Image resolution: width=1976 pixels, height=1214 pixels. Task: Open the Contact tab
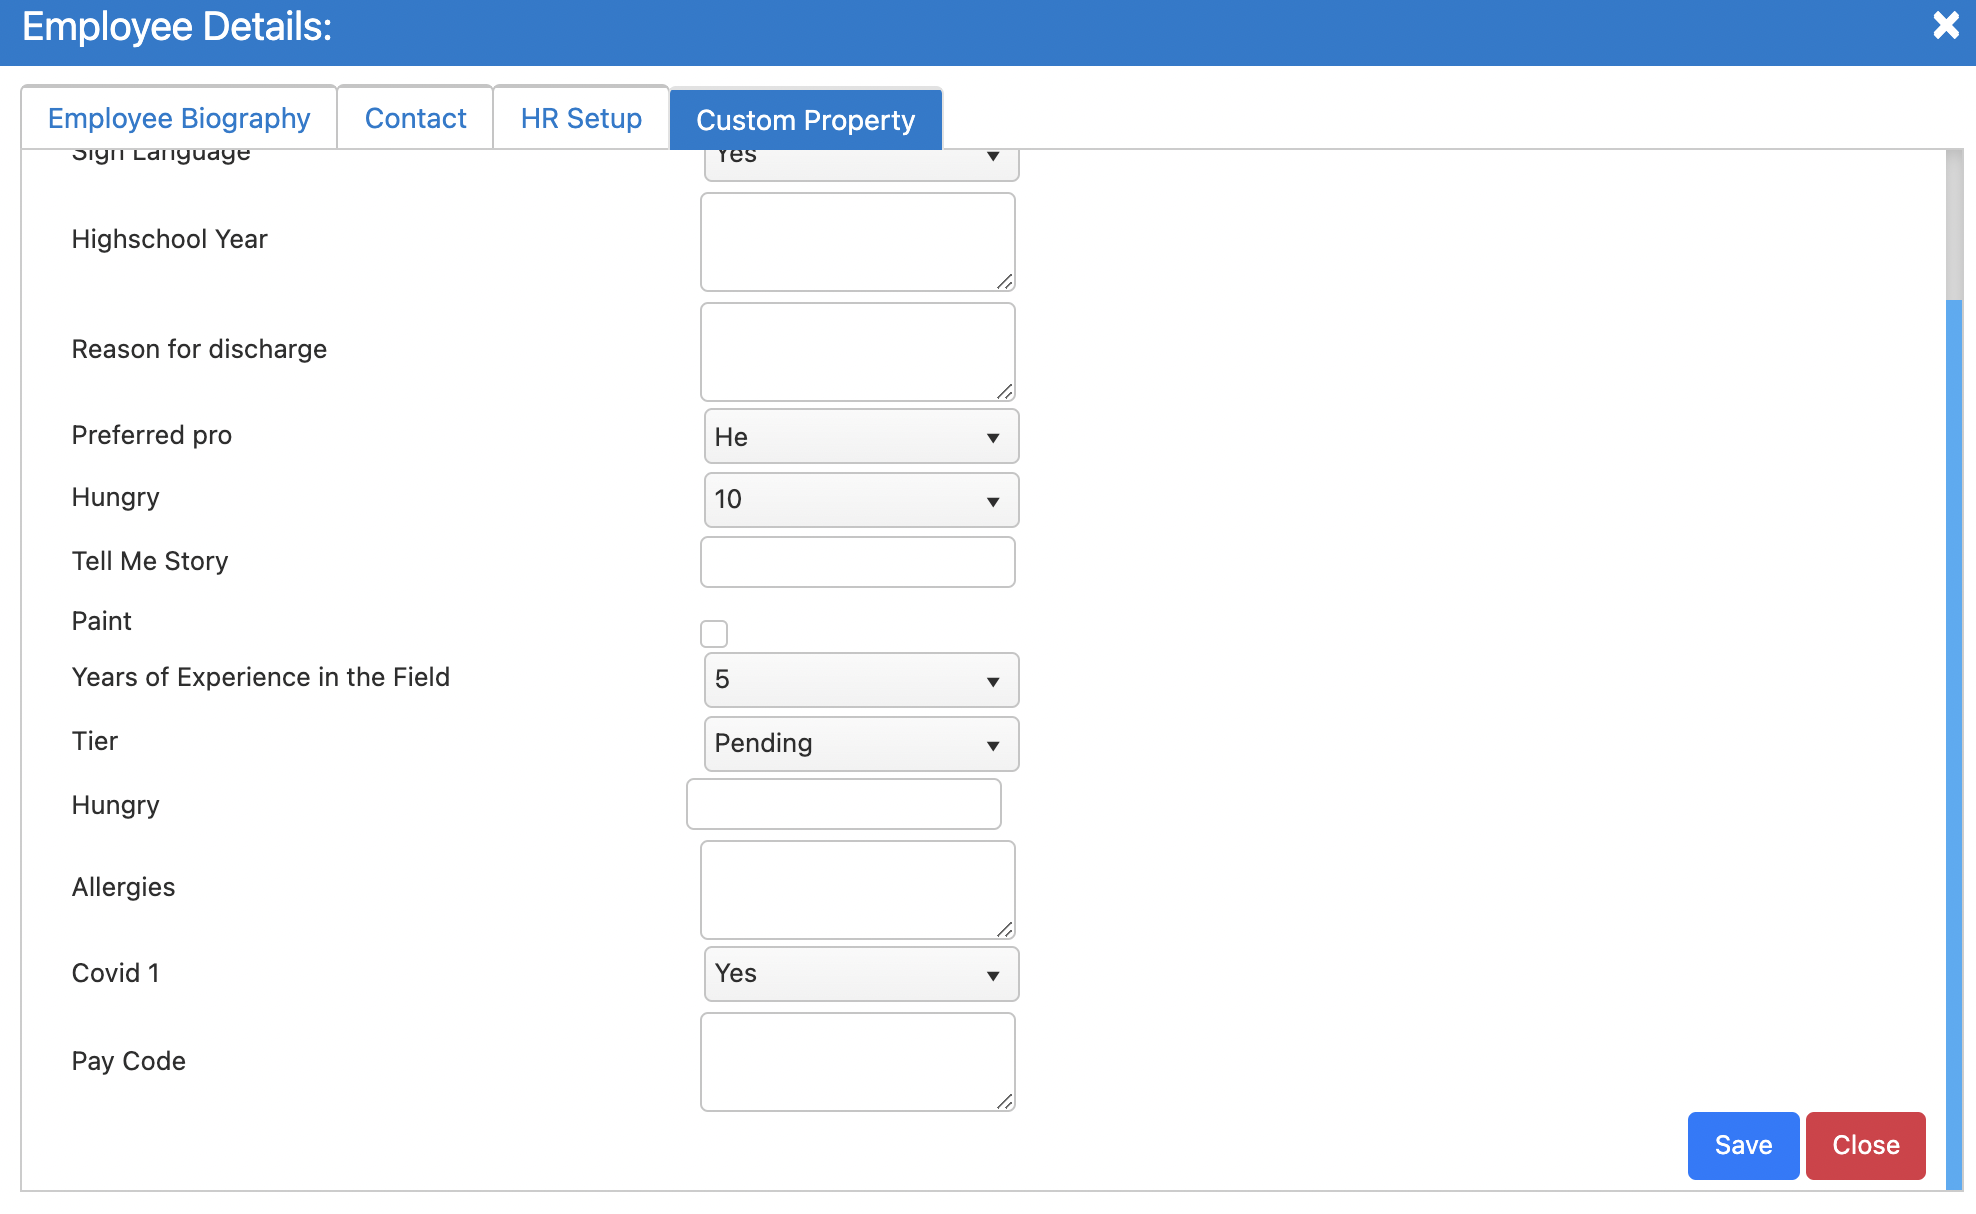(415, 119)
